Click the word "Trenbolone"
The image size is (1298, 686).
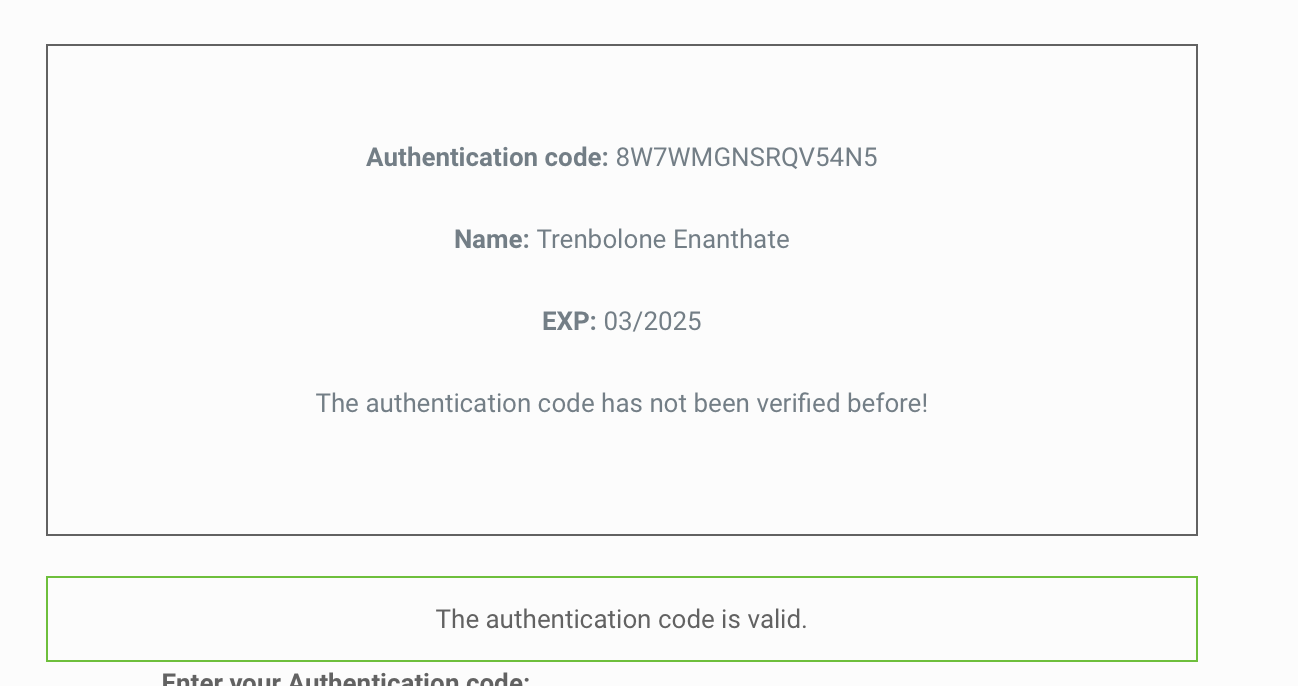tap(601, 240)
